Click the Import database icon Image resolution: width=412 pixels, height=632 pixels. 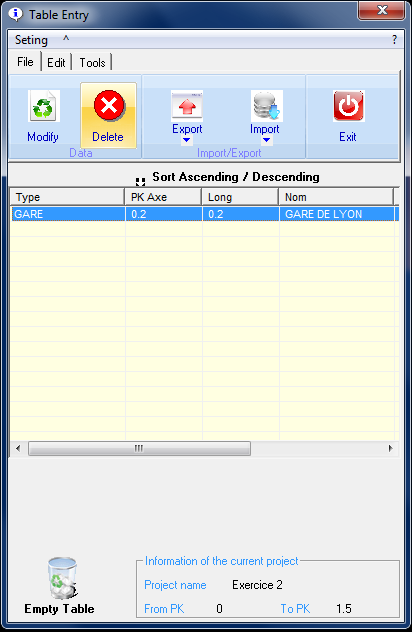[266, 106]
